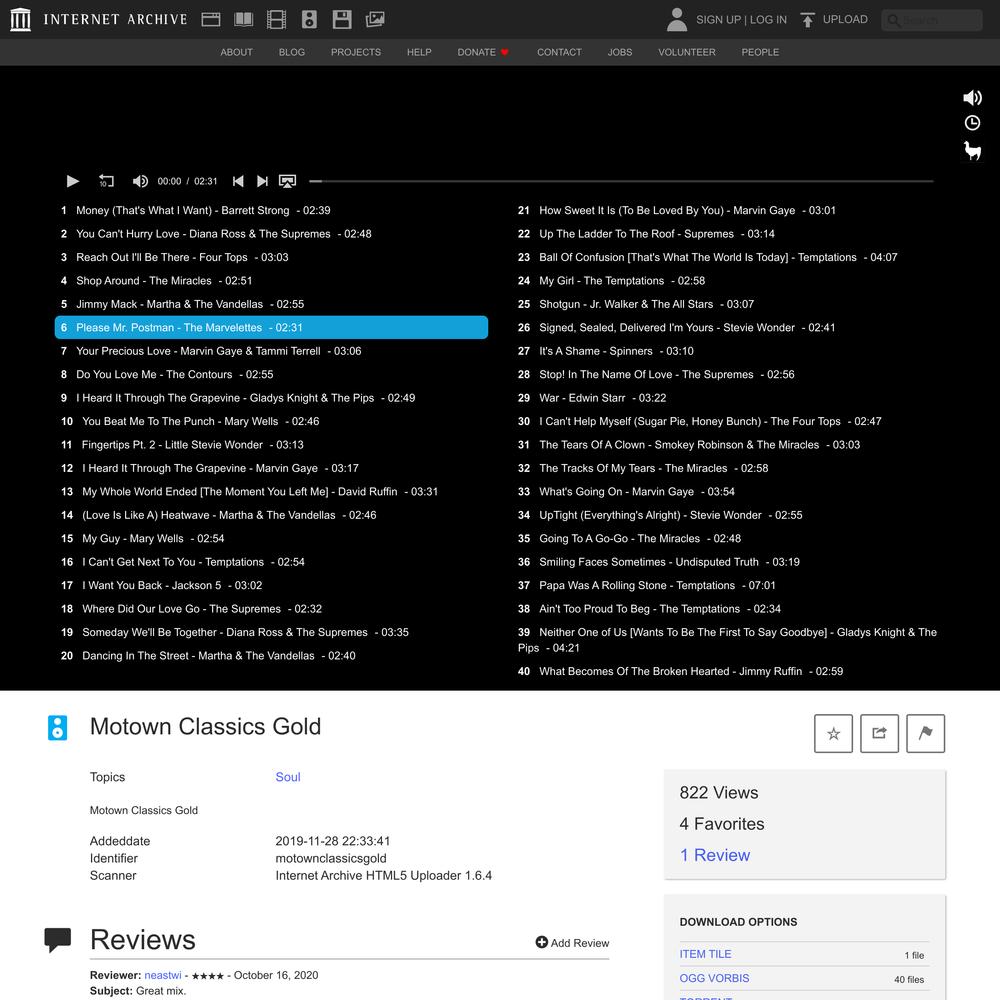Click the SIGN UP link
The width and height of the screenshot is (1000, 1000).
[718, 20]
